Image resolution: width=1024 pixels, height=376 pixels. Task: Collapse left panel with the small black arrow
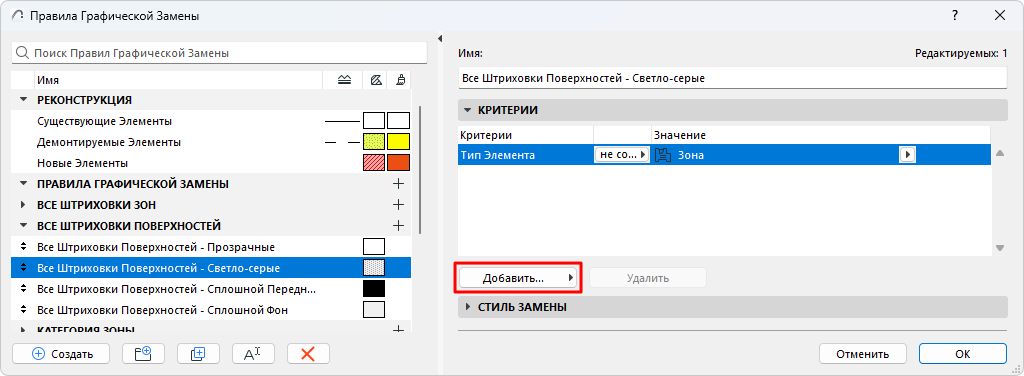pyautogui.click(x=440, y=39)
